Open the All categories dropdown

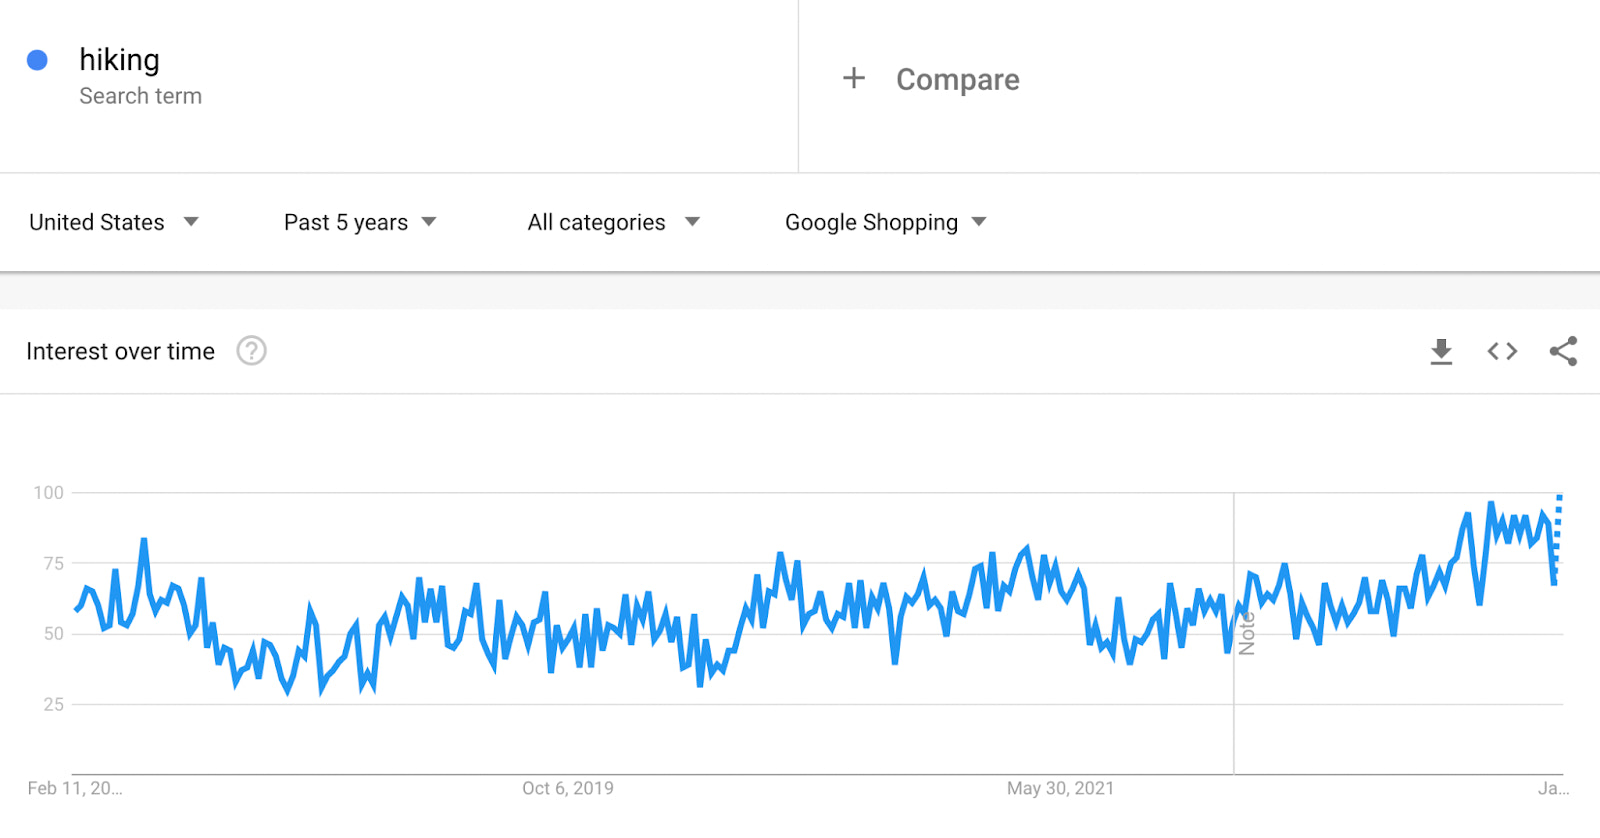(x=596, y=222)
